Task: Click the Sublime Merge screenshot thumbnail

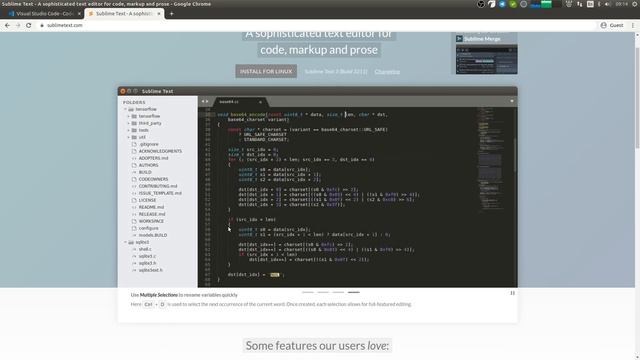Action: [487, 59]
